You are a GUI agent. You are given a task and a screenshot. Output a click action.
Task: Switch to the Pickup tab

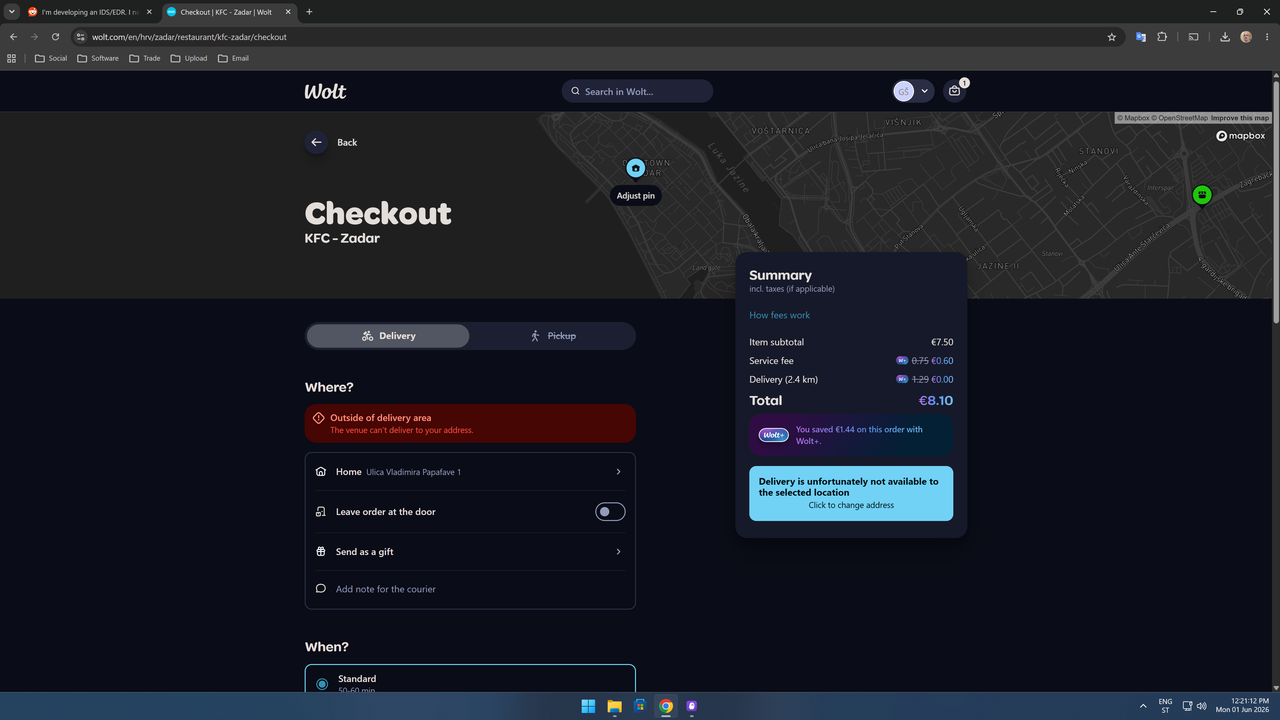(x=552, y=336)
